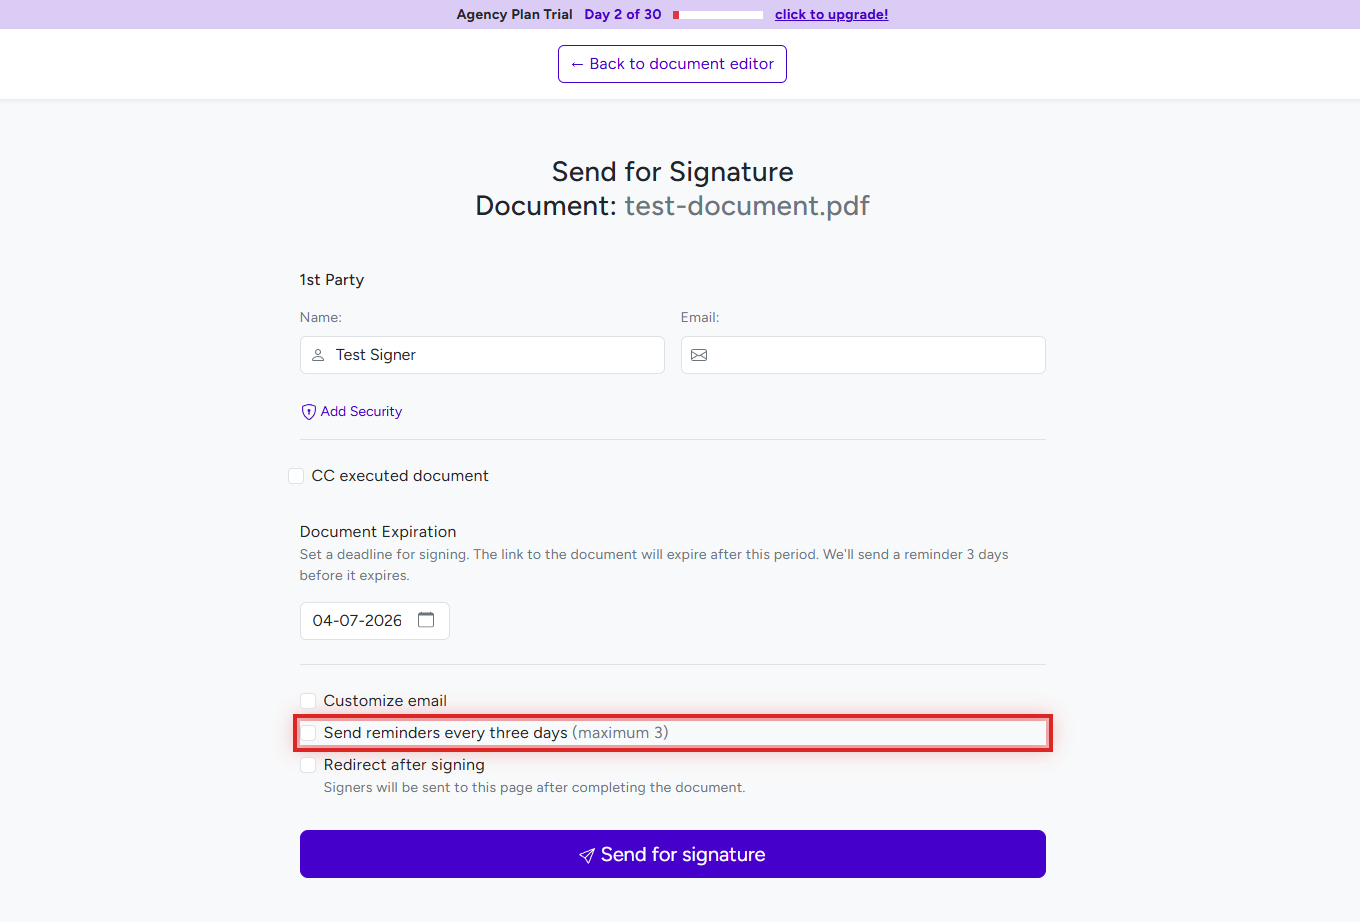
Task: Expand Add Security options
Action: tap(360, 411)
